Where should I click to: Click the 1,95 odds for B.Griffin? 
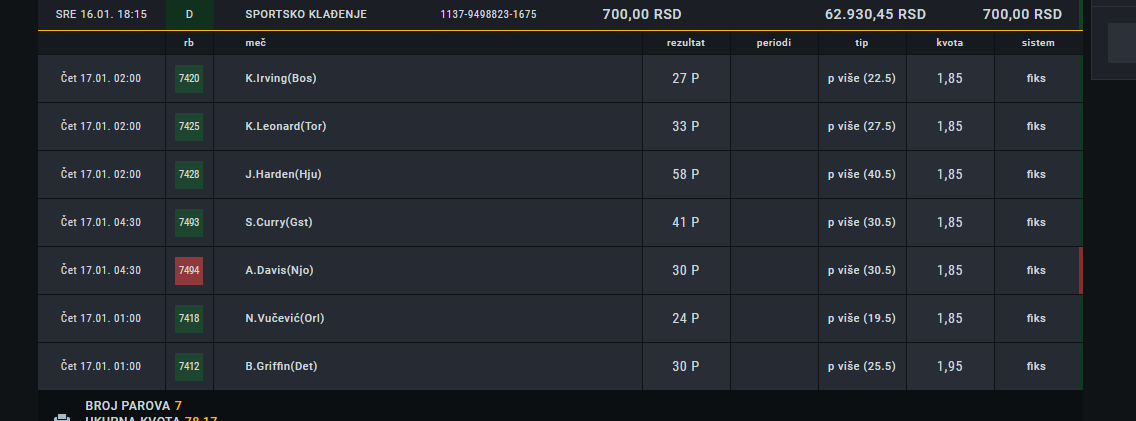click(x=949, y=367)
